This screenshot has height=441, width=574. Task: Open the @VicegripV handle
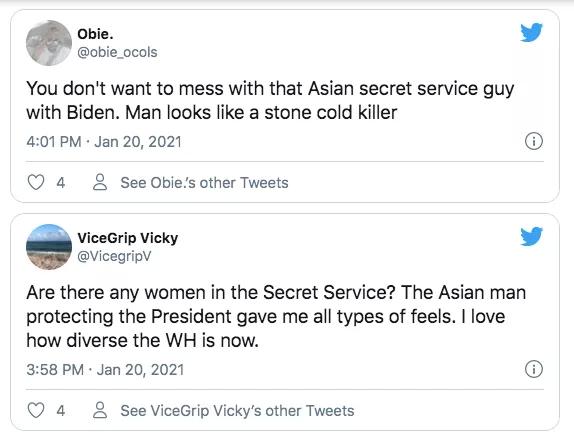pos(114,256)
